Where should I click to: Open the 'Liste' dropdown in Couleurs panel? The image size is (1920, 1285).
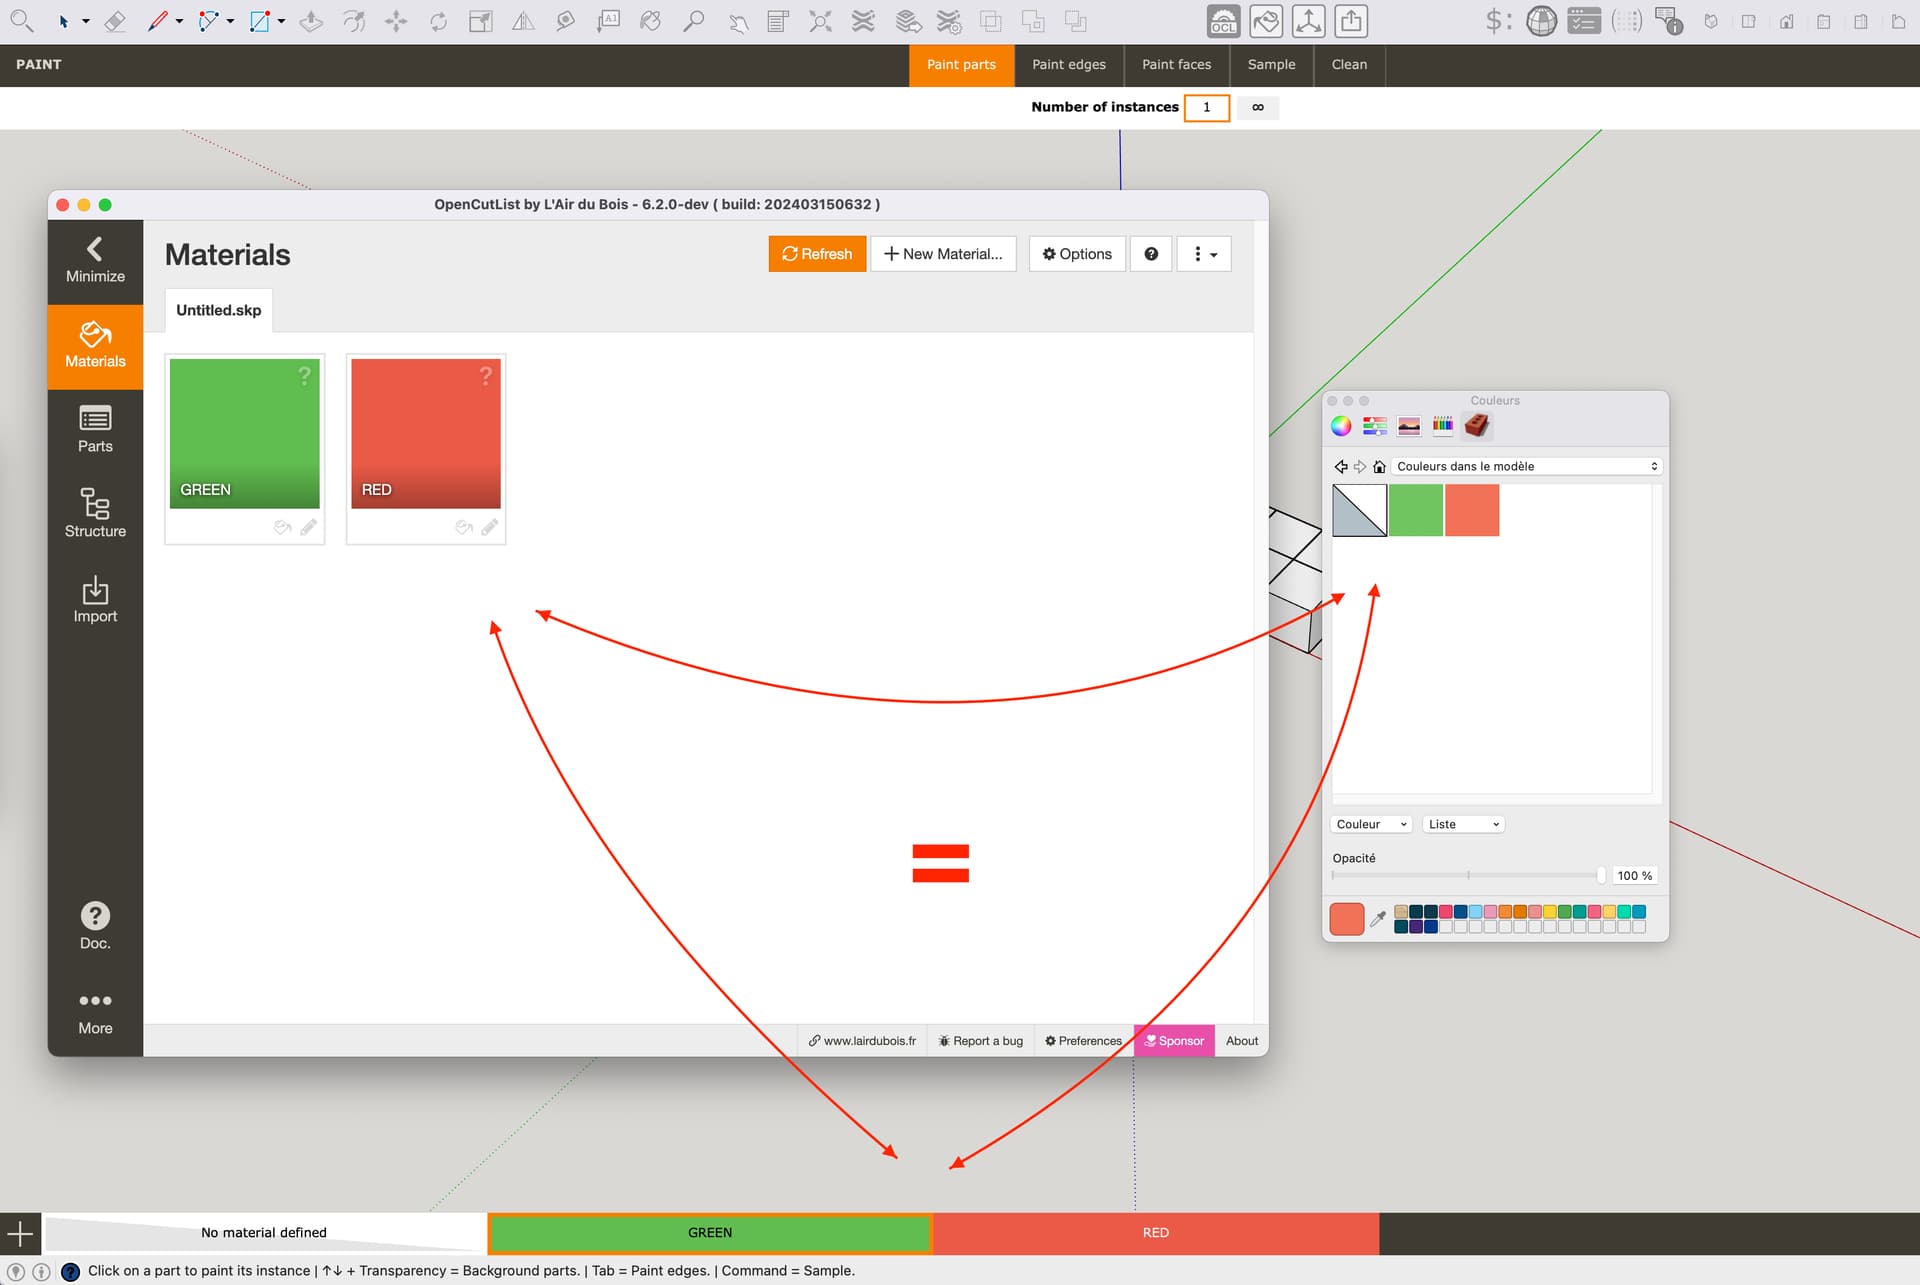(x=1462, y=823)
